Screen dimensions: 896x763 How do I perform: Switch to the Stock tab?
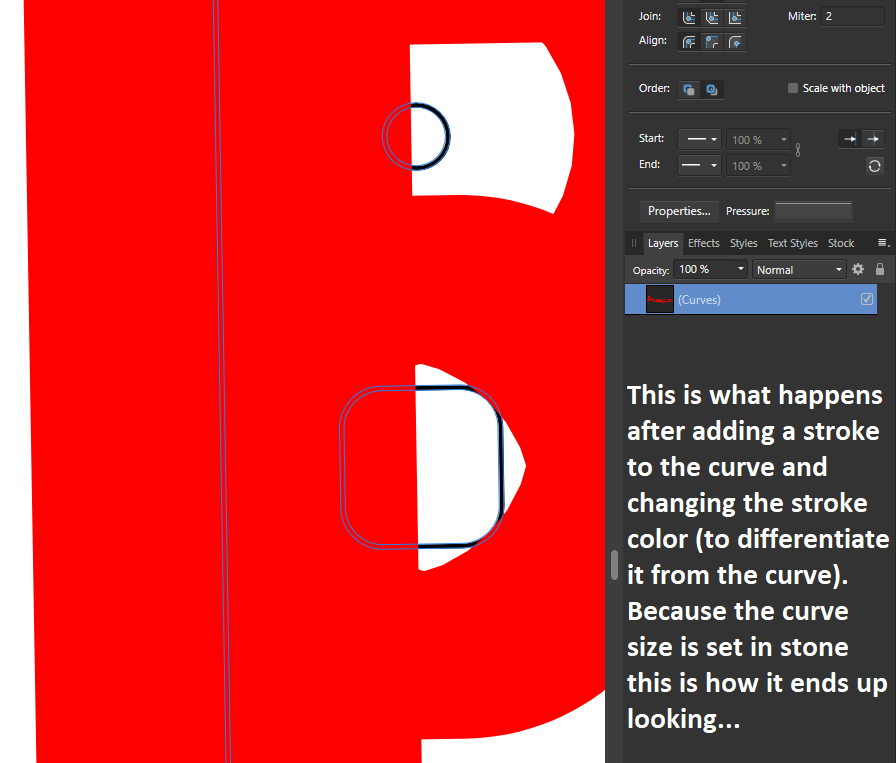pos(841,243)
